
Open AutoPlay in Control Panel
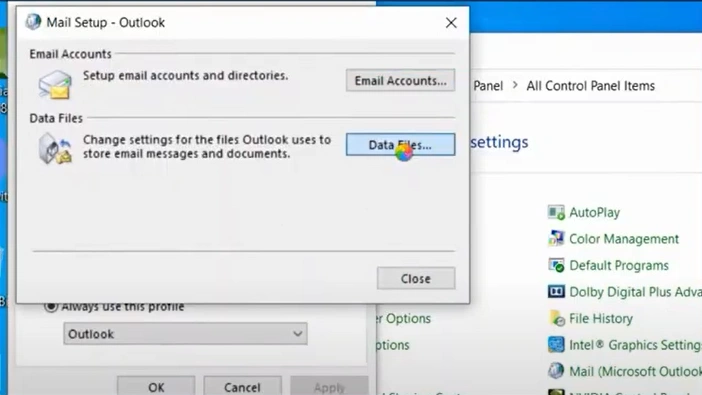pos(594,212)
